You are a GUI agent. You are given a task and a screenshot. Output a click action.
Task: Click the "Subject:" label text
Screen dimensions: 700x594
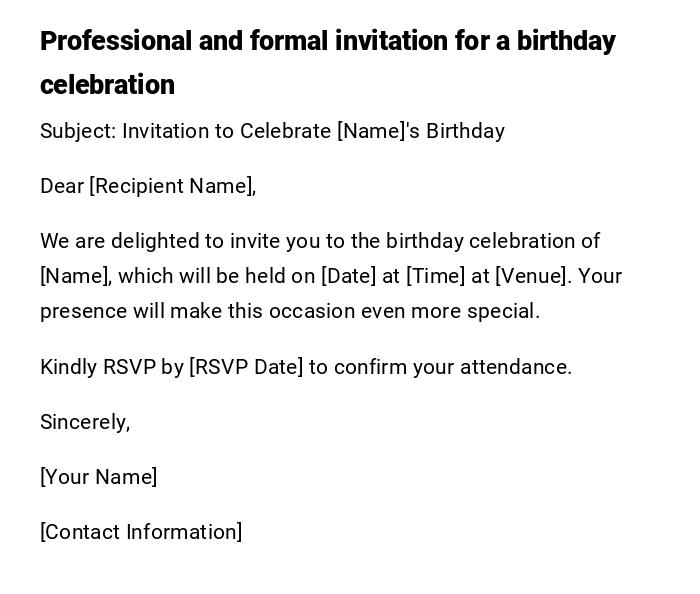(78, 131)
